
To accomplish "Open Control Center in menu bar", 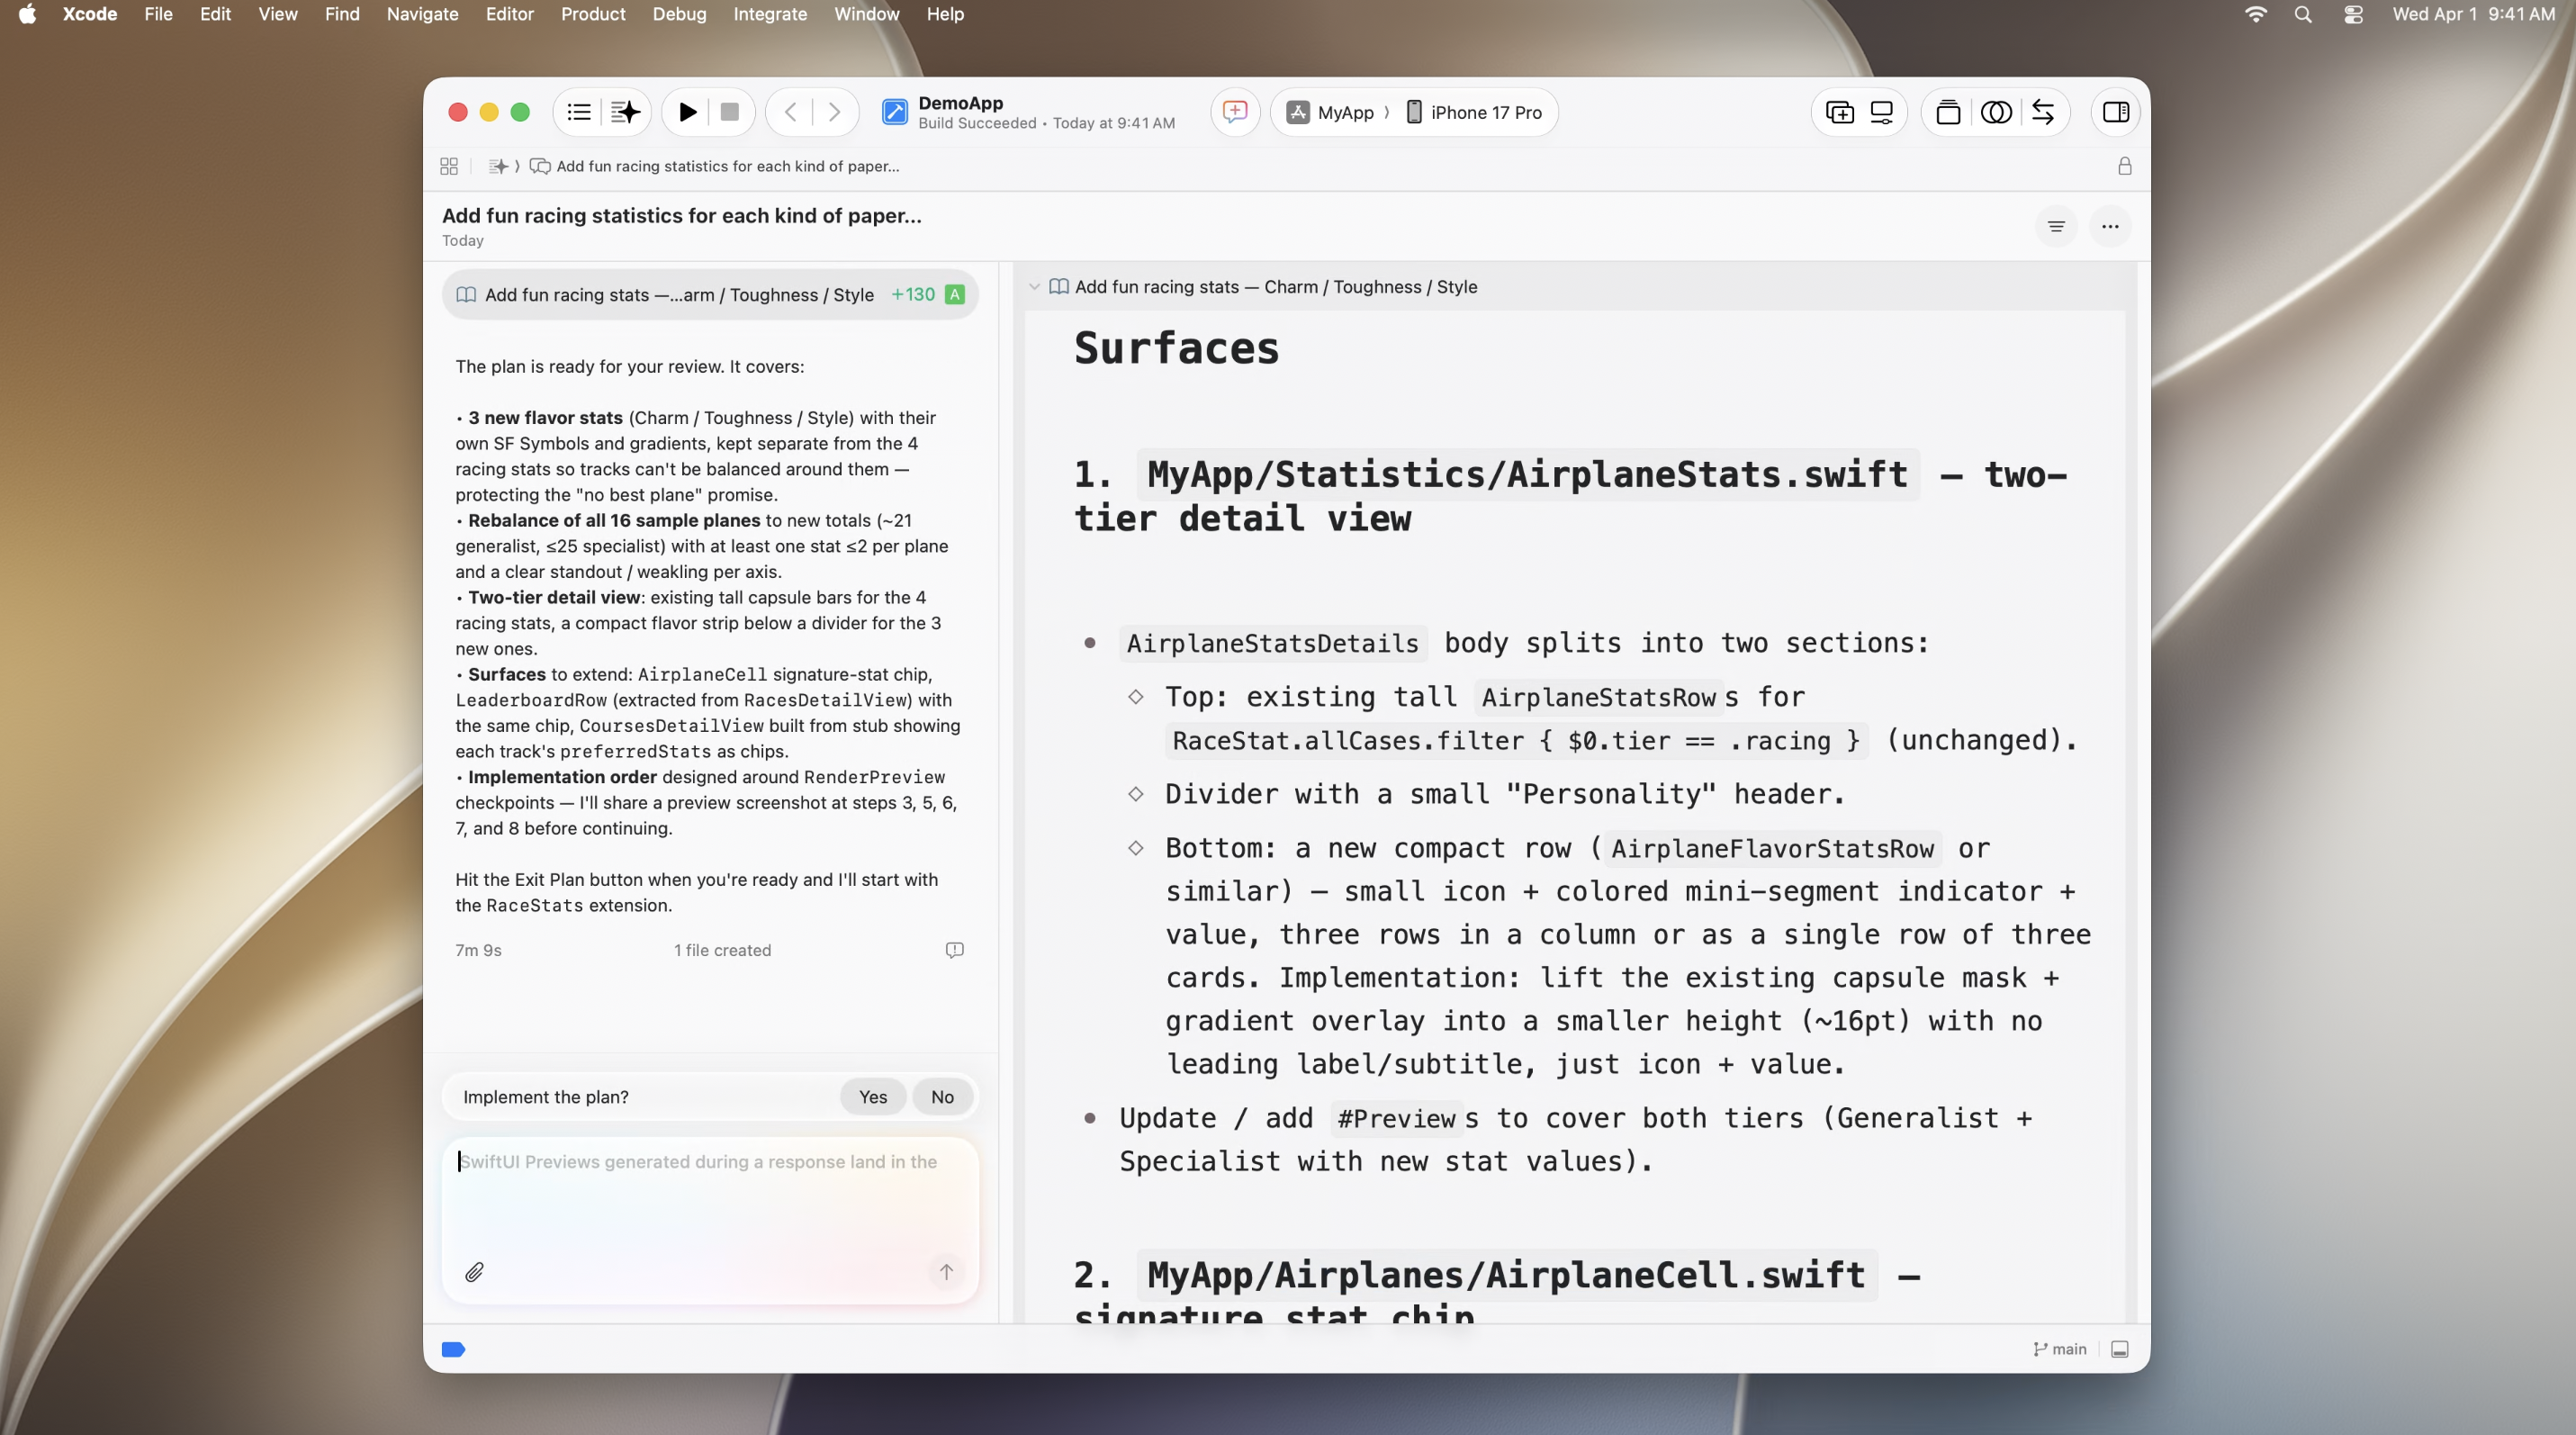I will (2353, 14).
